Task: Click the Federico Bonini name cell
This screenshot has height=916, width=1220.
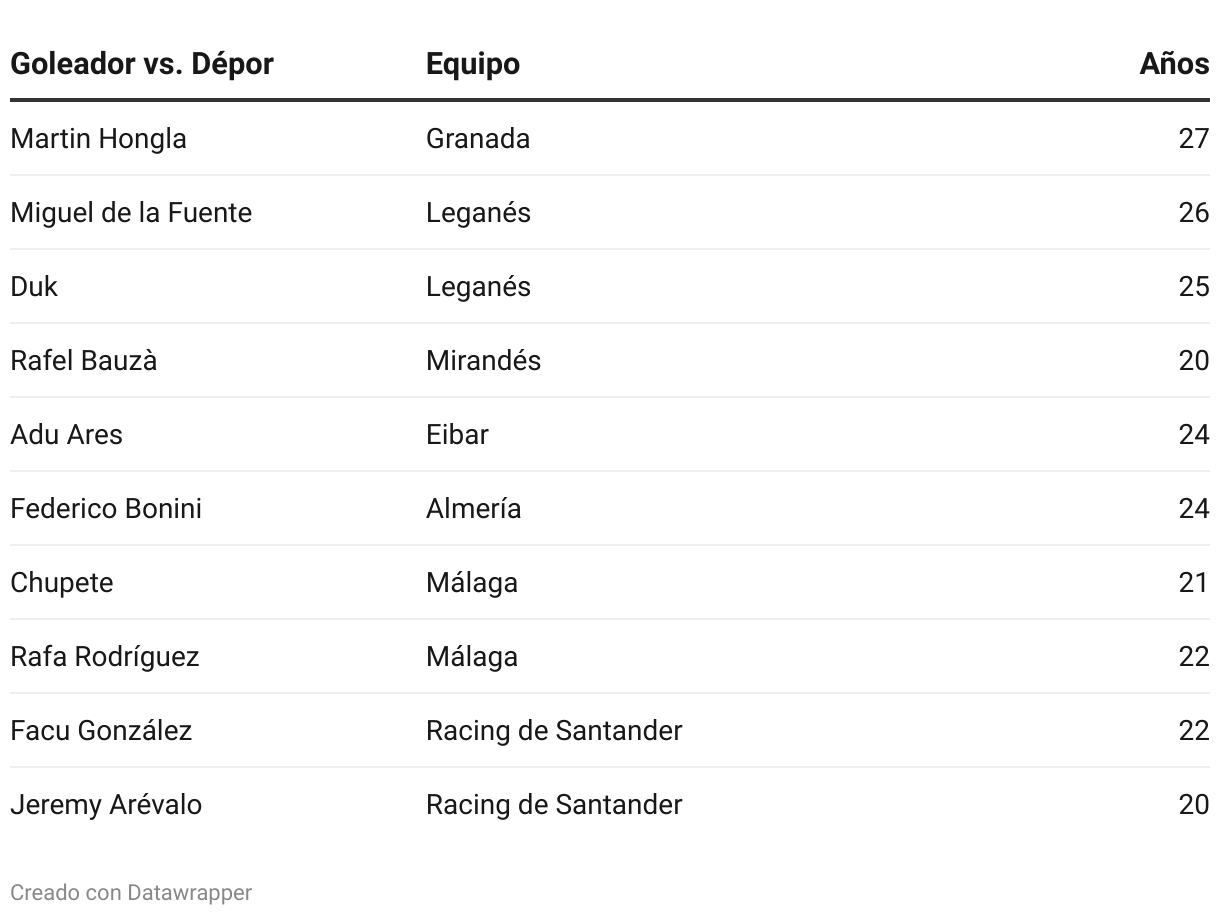Action: 106,508
